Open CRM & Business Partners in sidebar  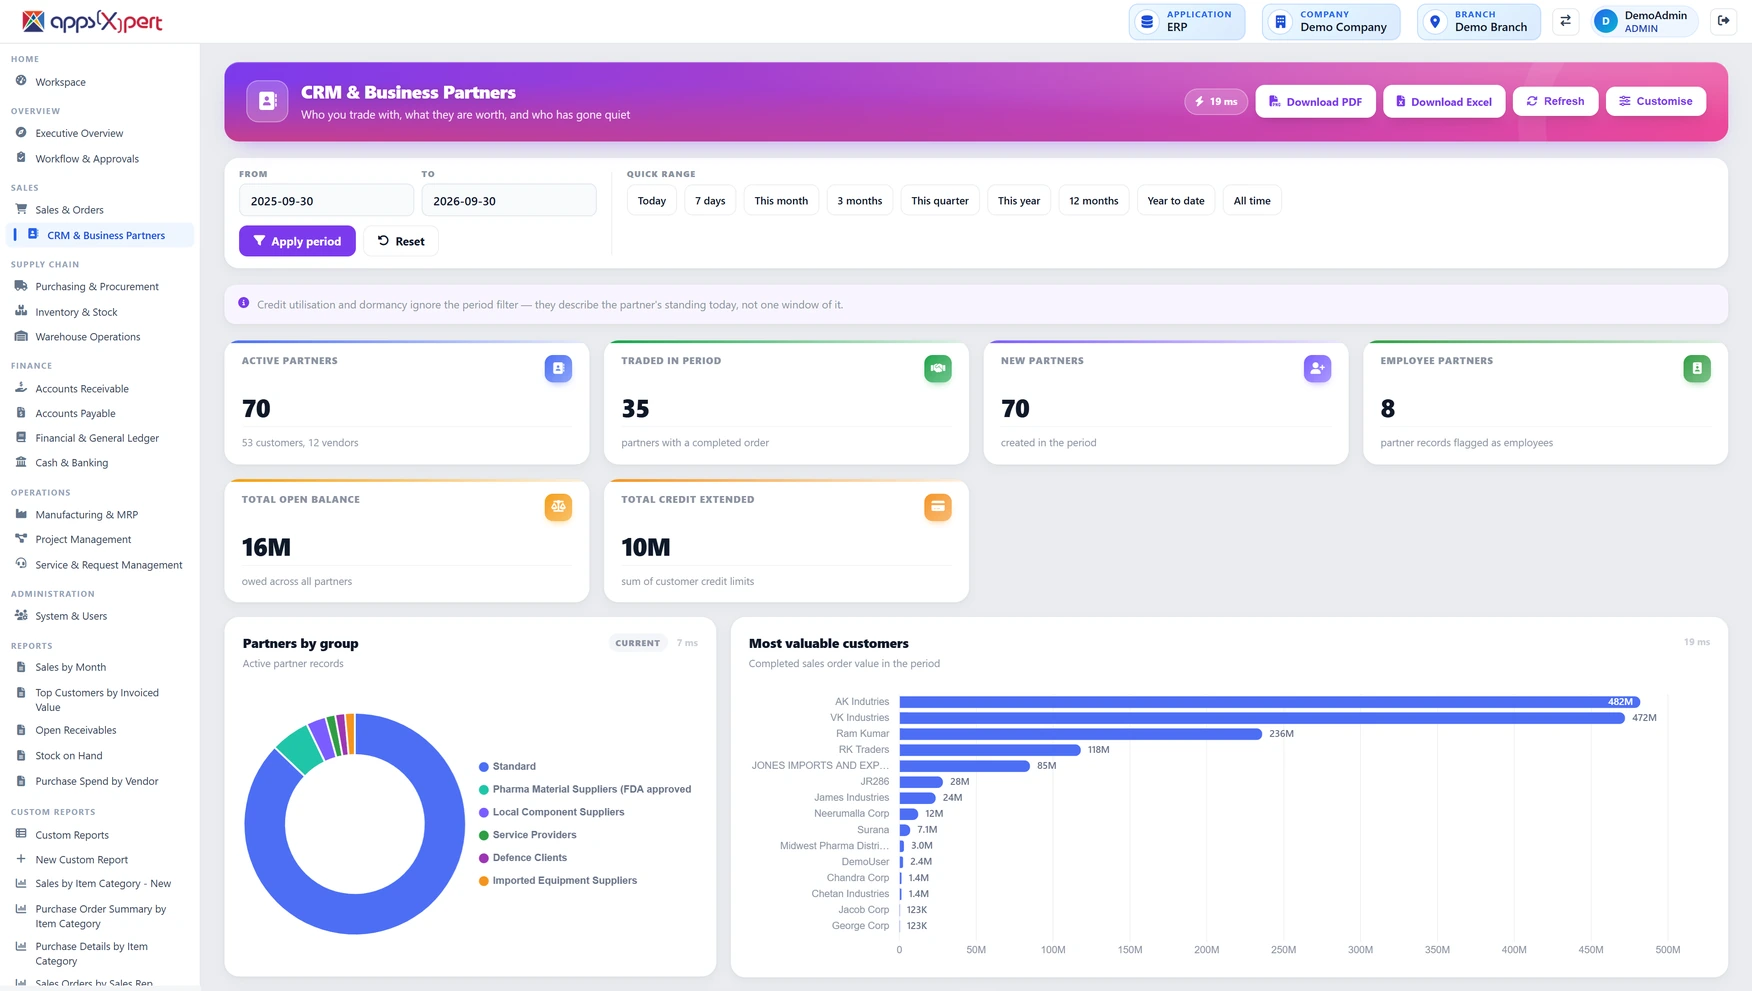100,235
